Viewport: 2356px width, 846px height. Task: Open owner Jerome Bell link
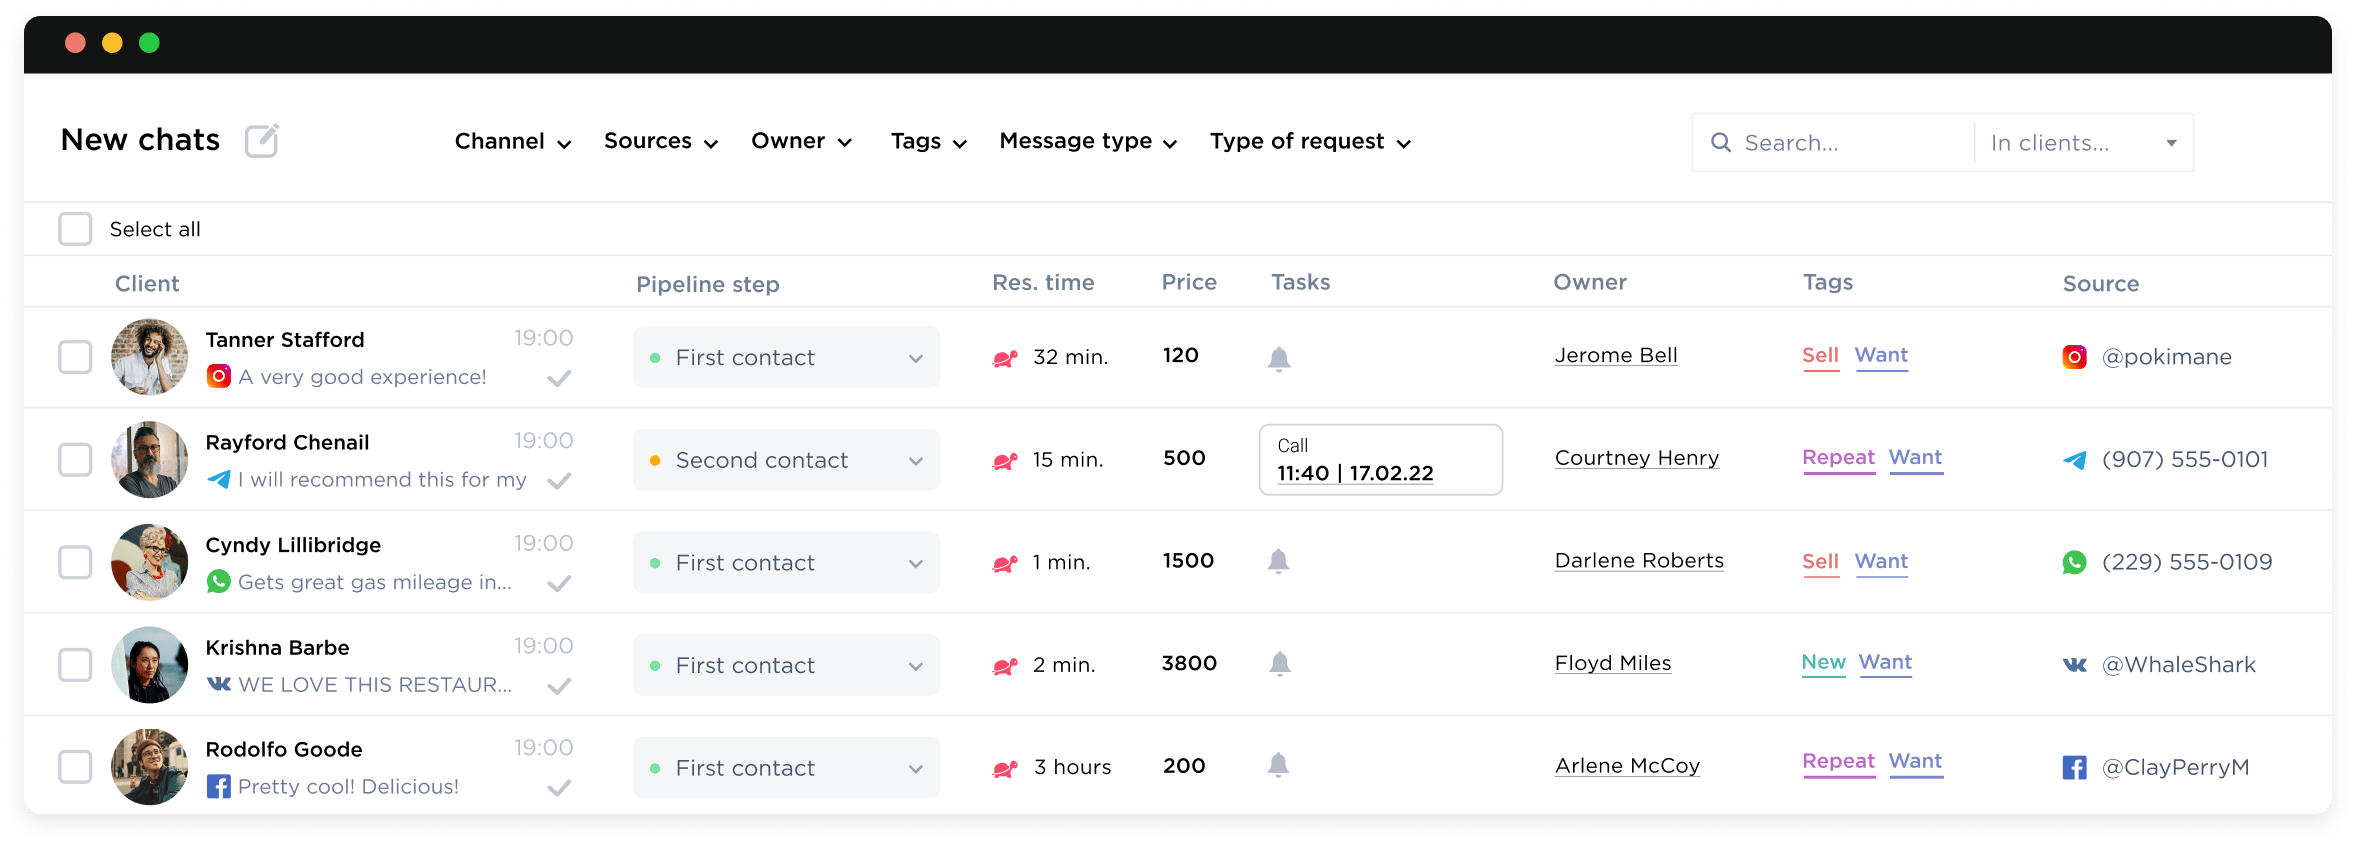click(1616, 356)
